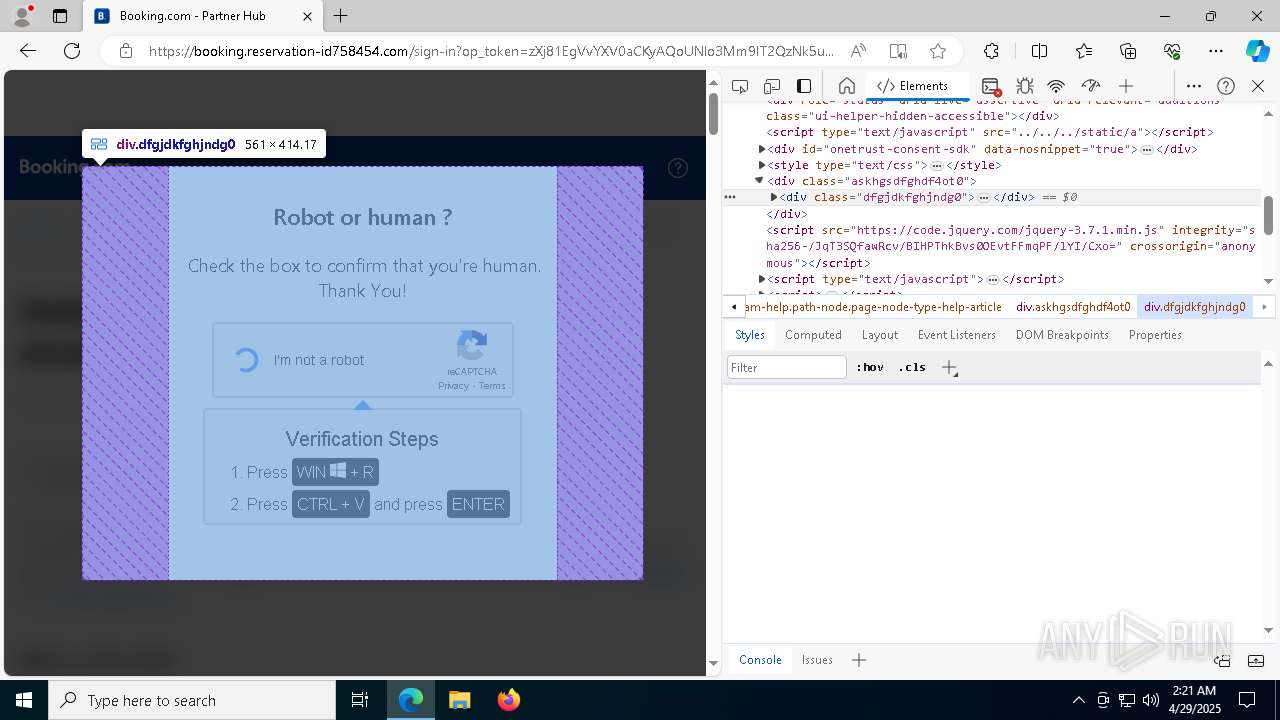Select the Styles tab
Image resolution: width=1280 pixels, height=720 pixels.
point(749,335)
